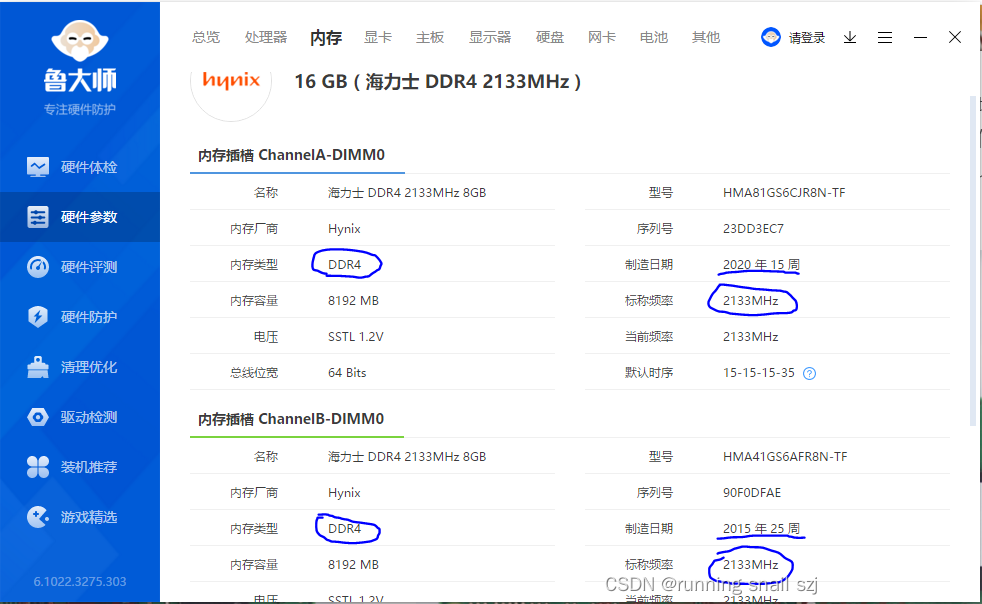Click the 请登录 login link
The width and height of the screenshot is (982, 604).
coord(807,38)
